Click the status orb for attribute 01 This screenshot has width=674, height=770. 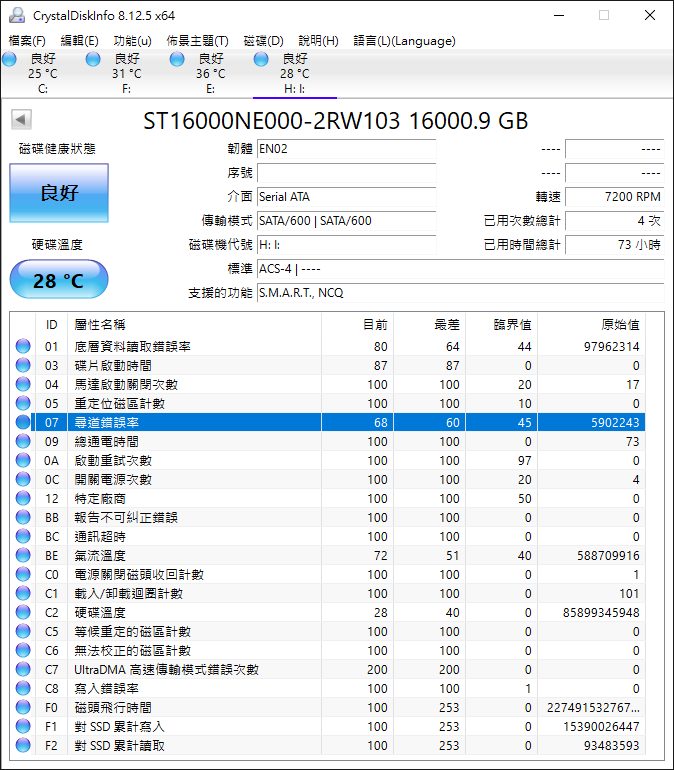tap(23, 346)
